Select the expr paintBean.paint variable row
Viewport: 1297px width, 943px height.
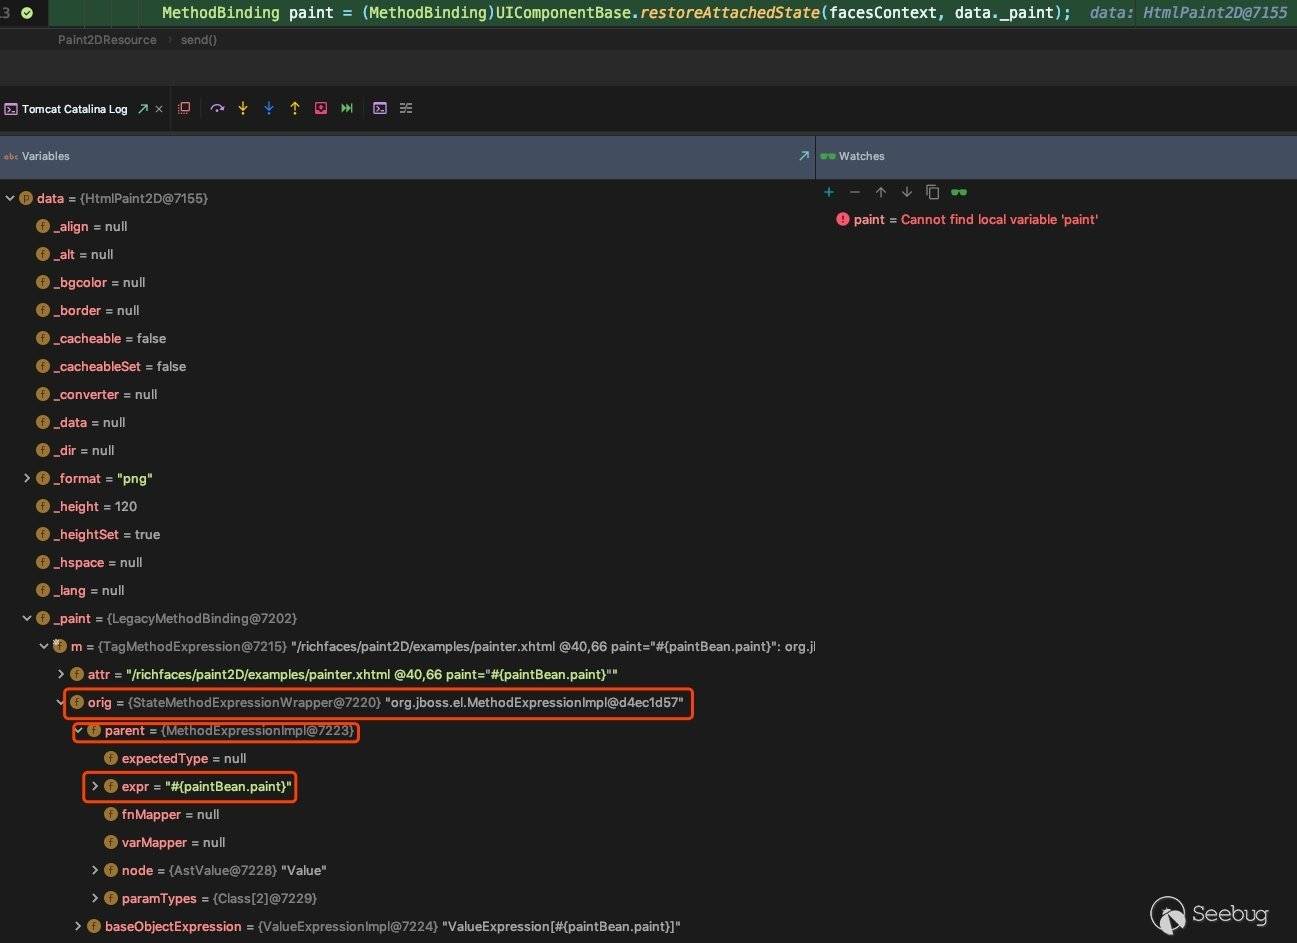[206, 786]
